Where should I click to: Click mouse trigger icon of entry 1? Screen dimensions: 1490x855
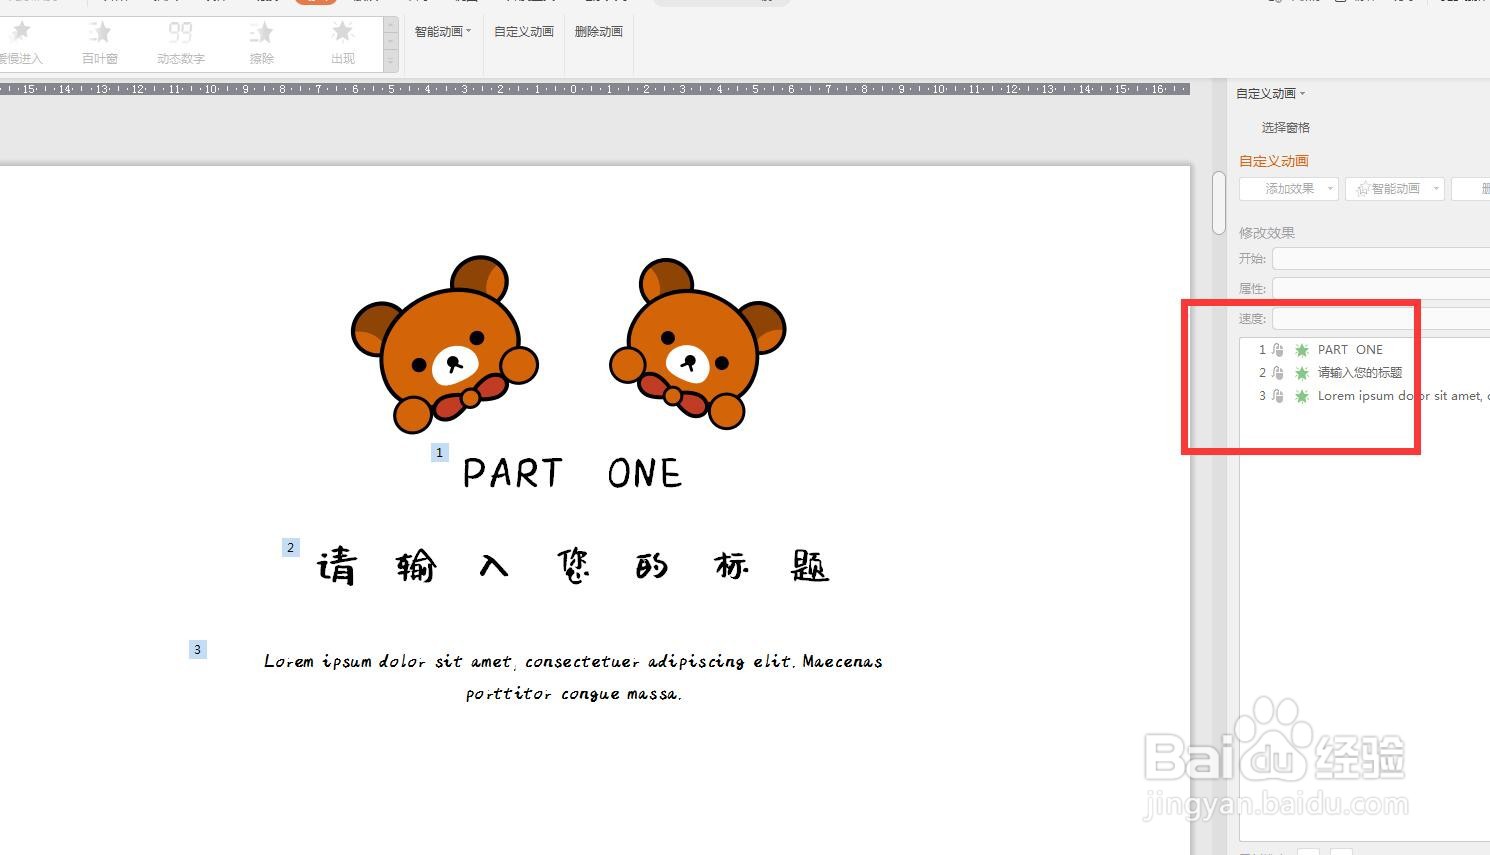[1278, 350]
